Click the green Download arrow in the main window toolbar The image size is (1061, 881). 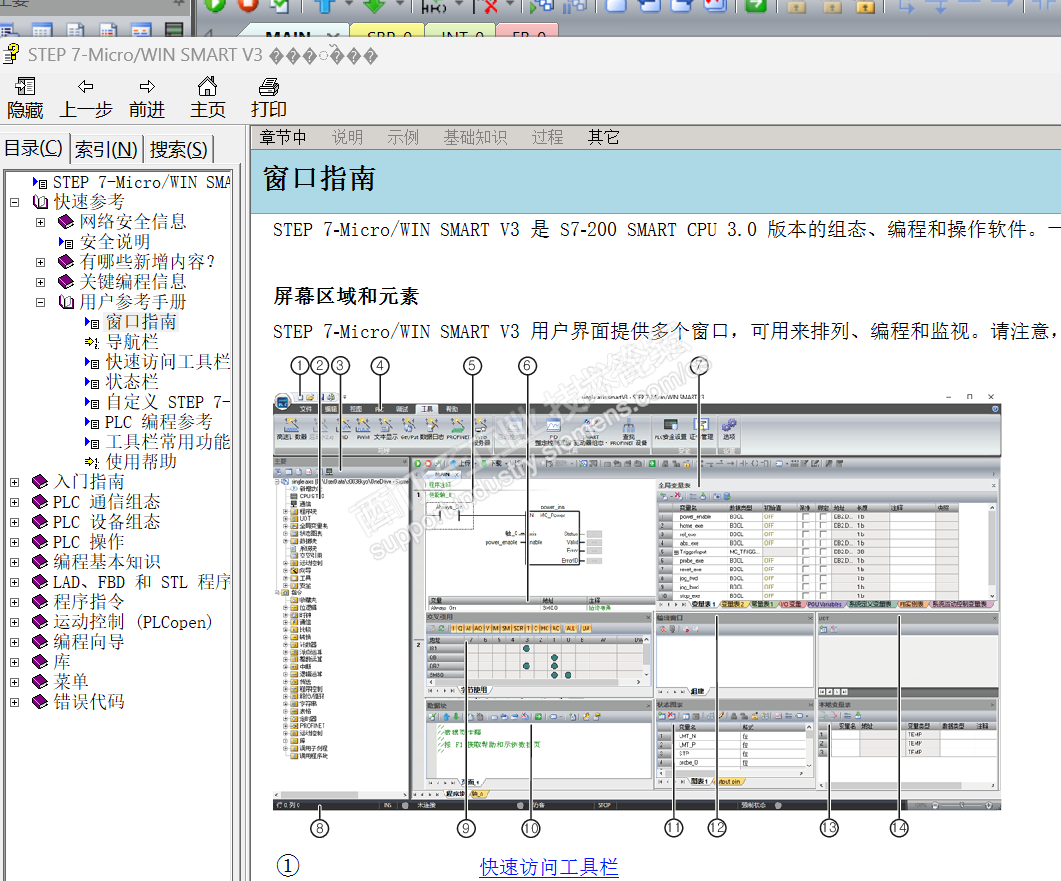click(374, 5)
